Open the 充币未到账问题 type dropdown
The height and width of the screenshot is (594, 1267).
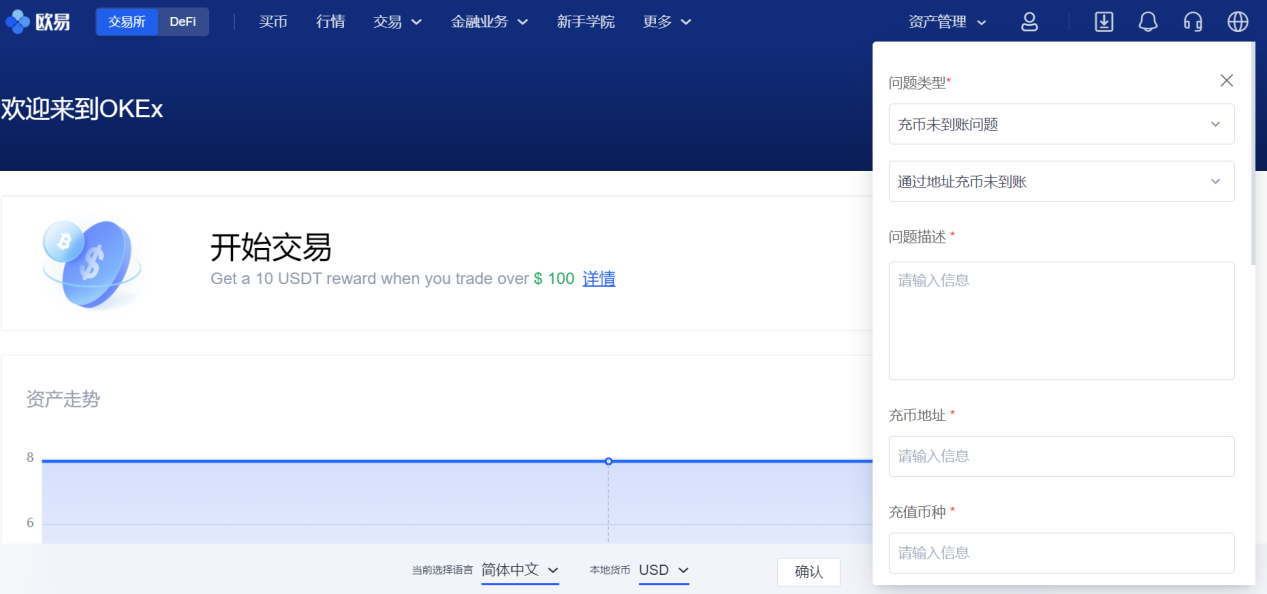1061,124
